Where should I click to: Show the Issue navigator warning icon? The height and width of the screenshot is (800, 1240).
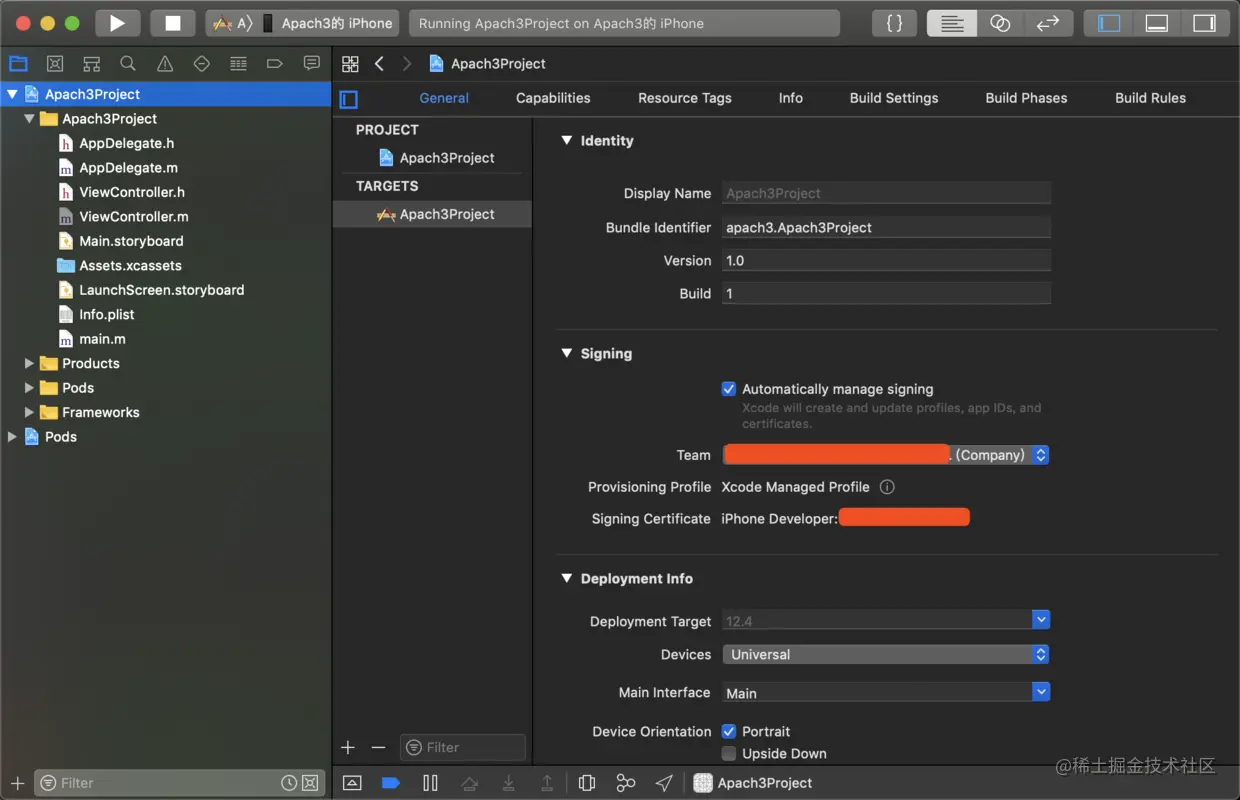click(x=165, y=64)
